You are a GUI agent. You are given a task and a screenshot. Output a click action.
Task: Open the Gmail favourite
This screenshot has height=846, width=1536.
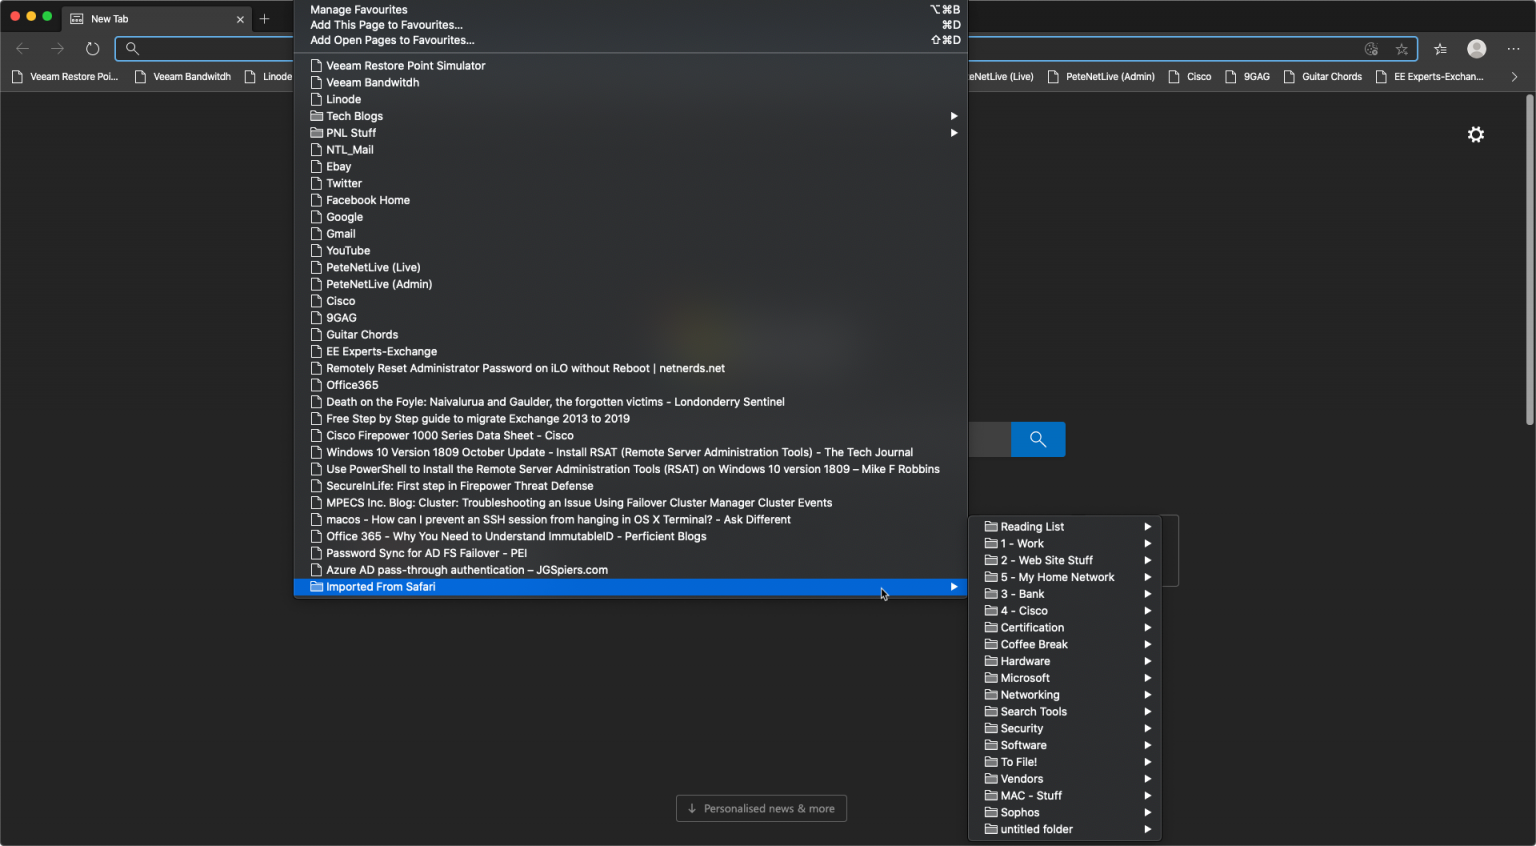click(x=630, y=234)
